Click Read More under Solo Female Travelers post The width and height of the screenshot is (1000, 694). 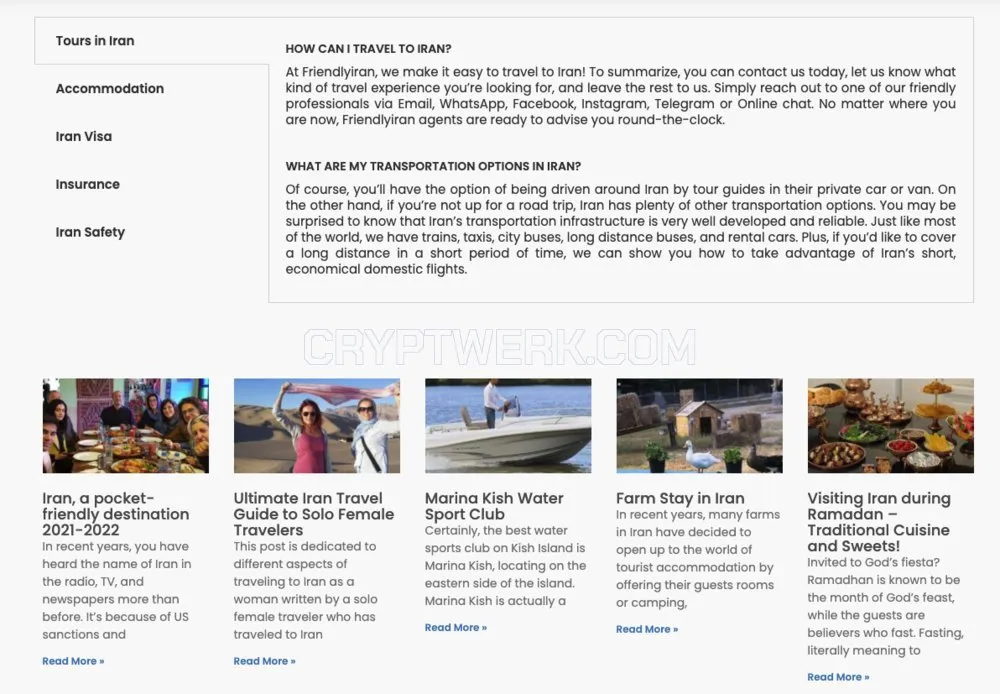tap(265, 661)
